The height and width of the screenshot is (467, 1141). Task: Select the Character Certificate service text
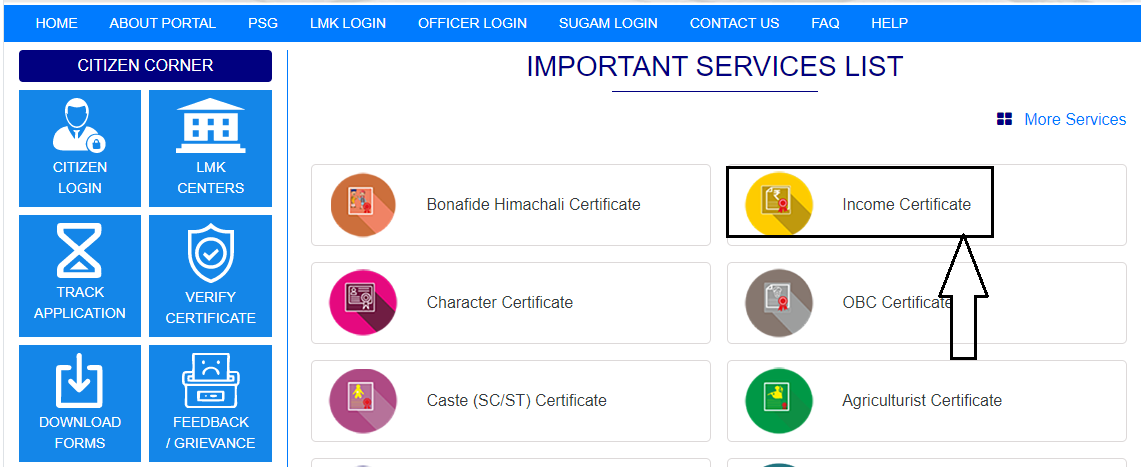(x=500, y=303)
